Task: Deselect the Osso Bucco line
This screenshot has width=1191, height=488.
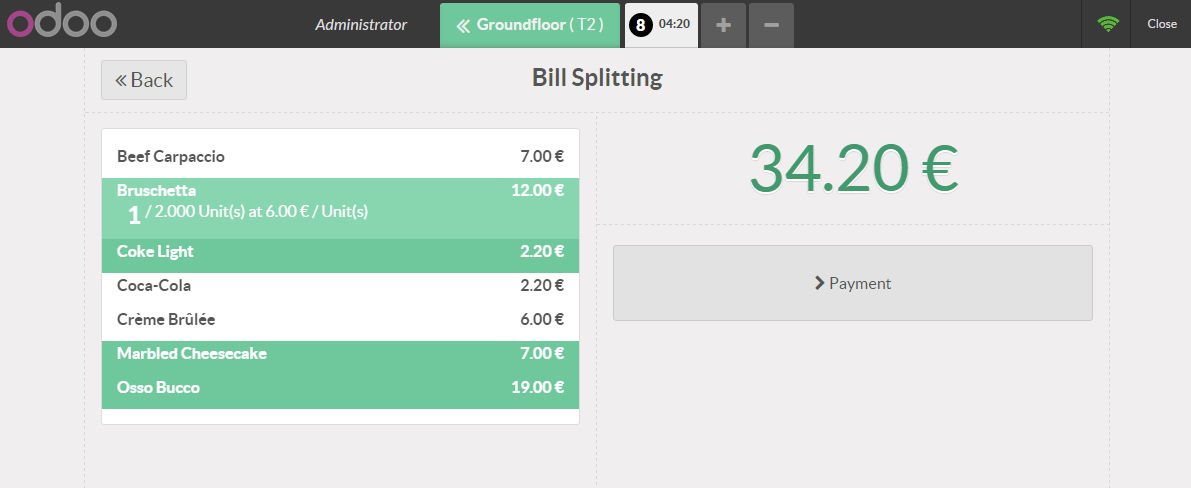Action: 340,388
